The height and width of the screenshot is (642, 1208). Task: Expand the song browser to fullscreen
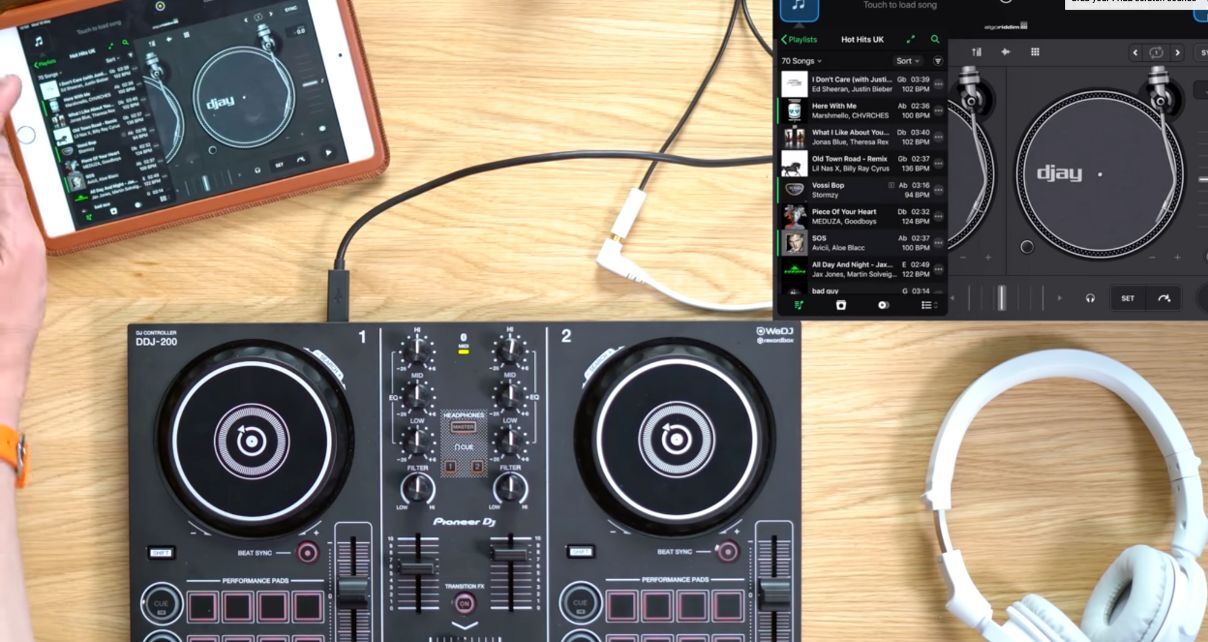(910, 39)
